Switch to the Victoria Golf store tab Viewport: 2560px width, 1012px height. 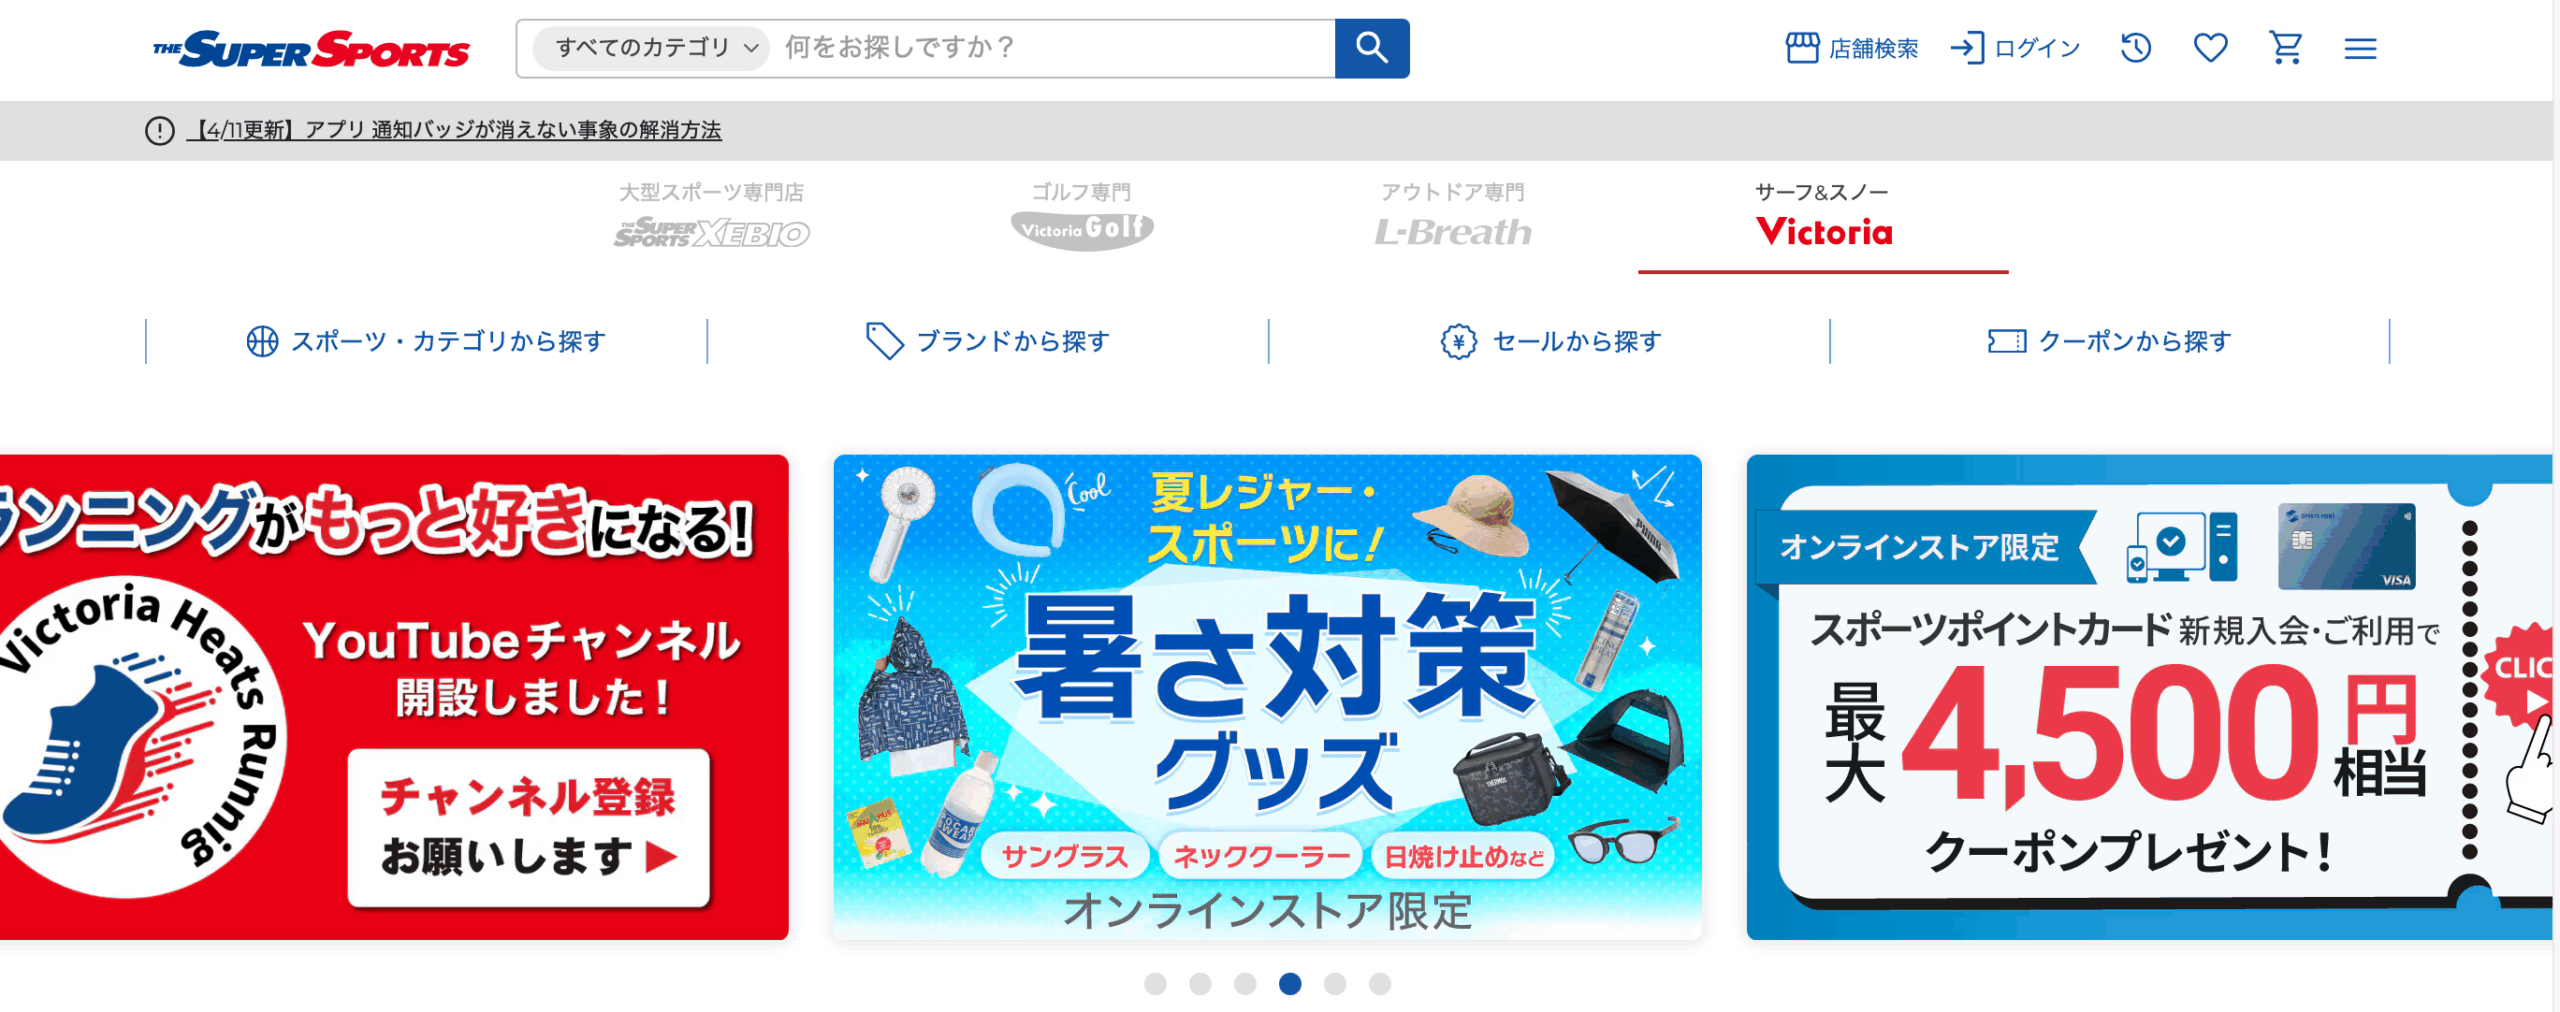click(x=1081, y=217)
